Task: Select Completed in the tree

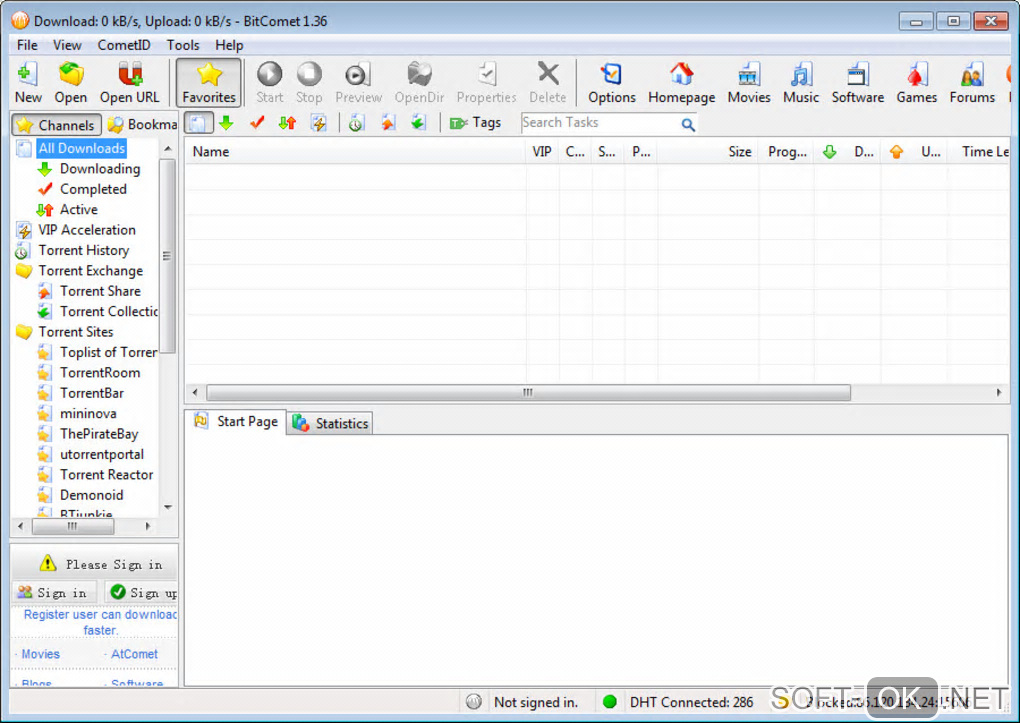Action: (x=93, y=189)
